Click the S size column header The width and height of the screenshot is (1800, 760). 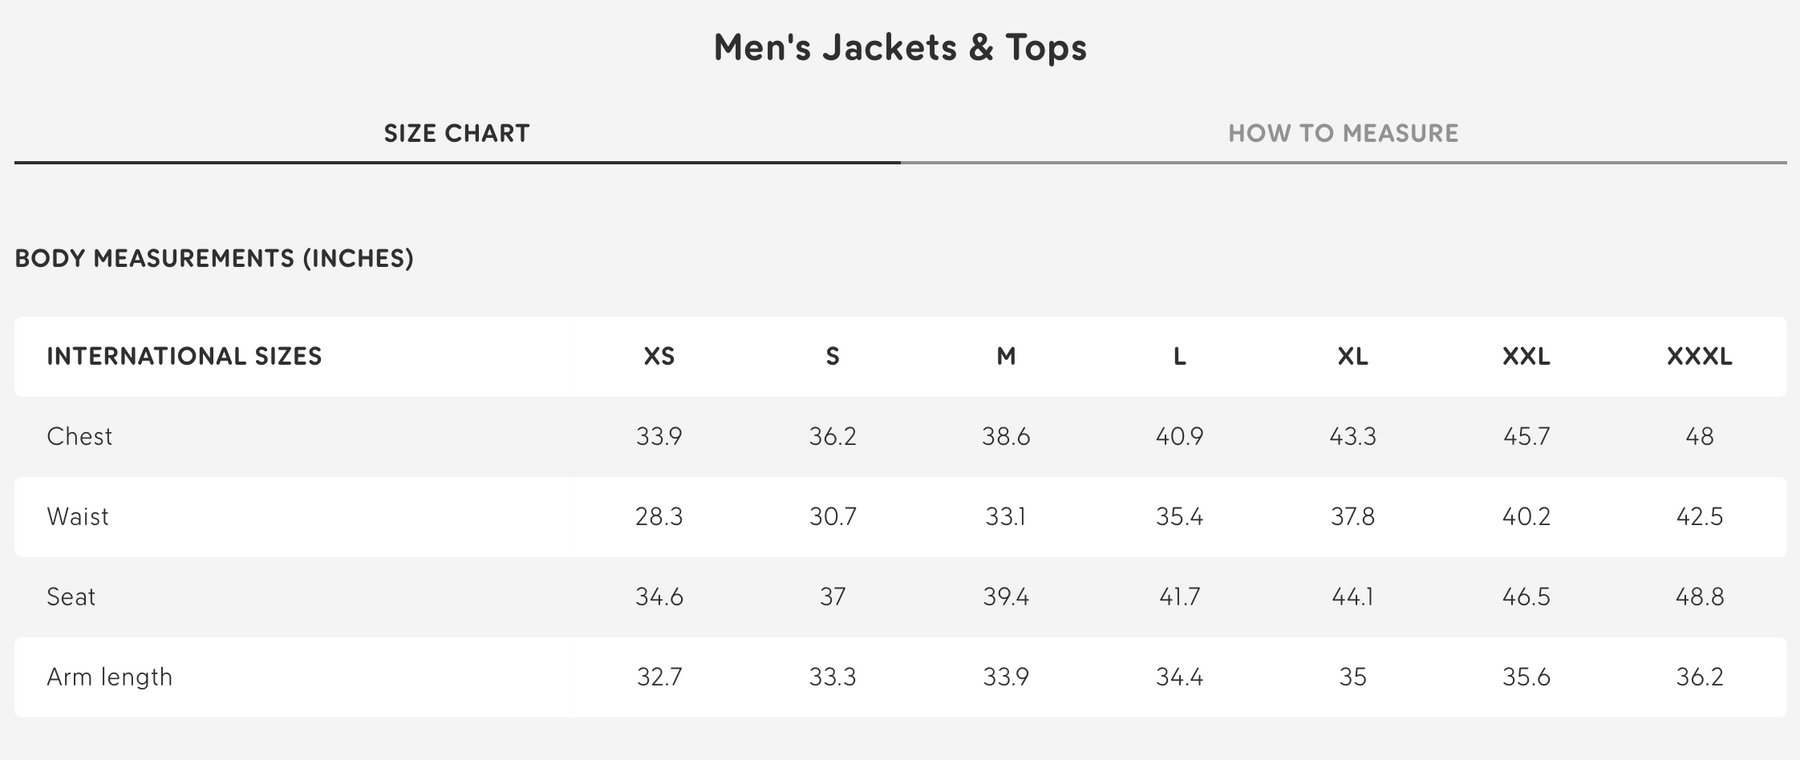click(x=833, y=356)
